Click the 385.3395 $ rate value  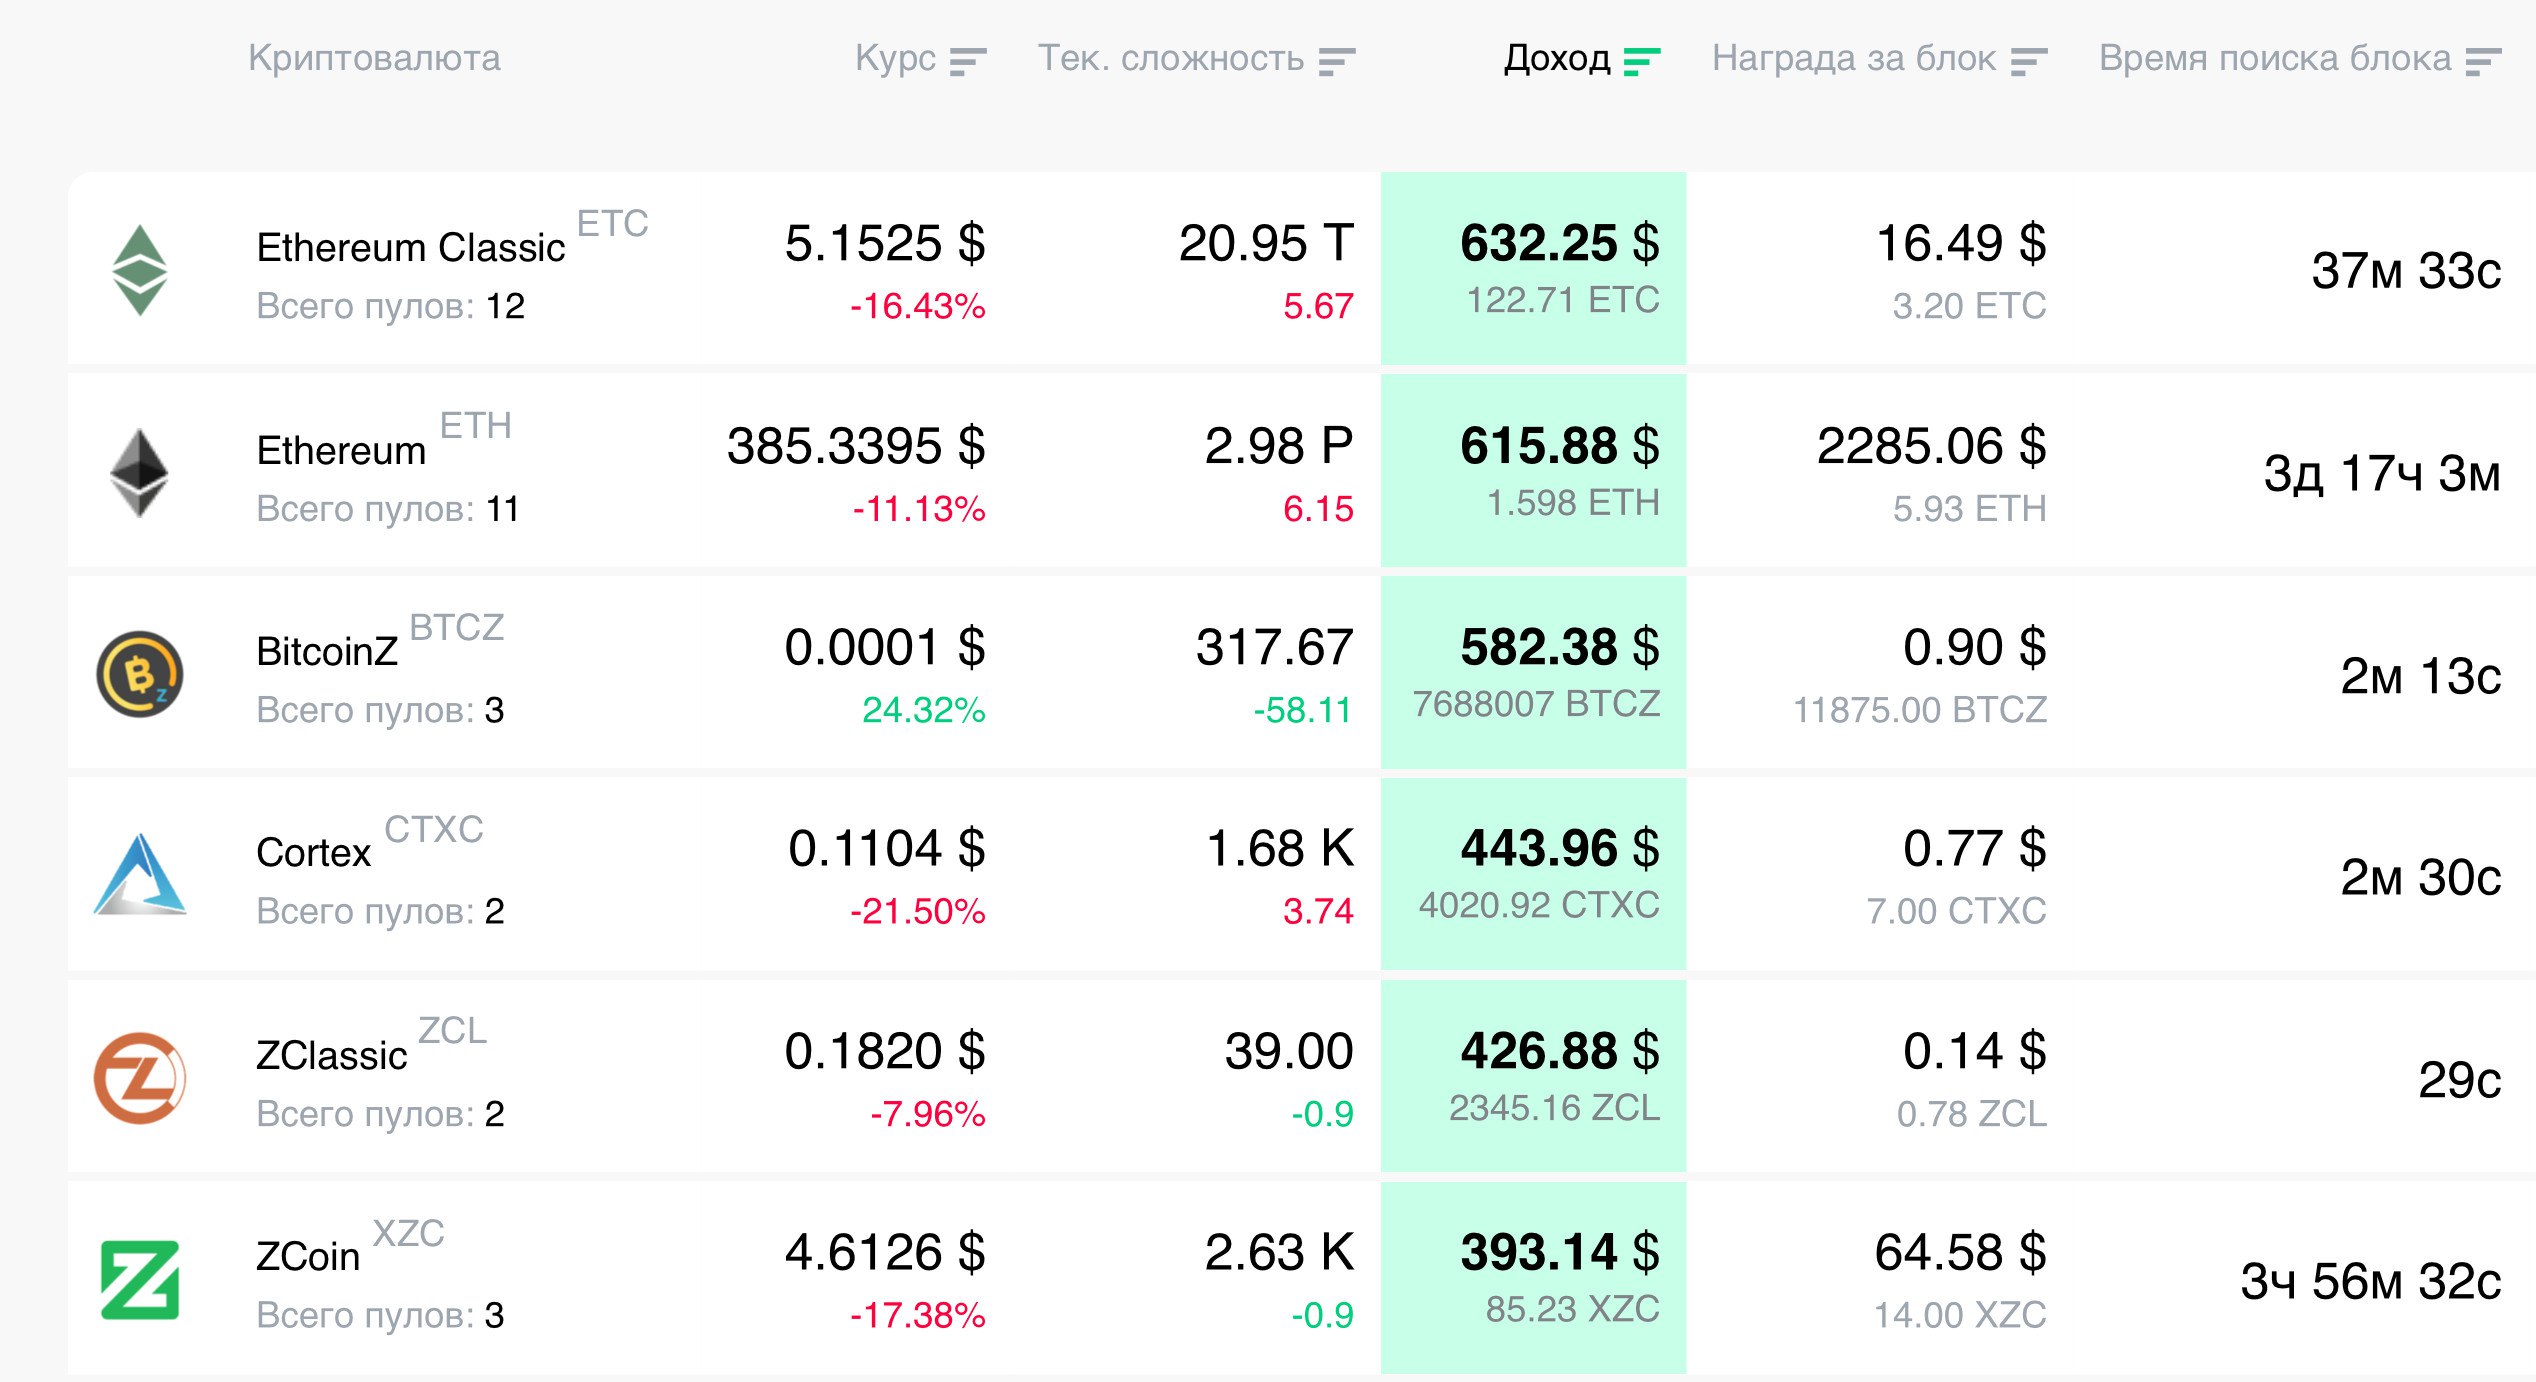click(x=856, y=446)
